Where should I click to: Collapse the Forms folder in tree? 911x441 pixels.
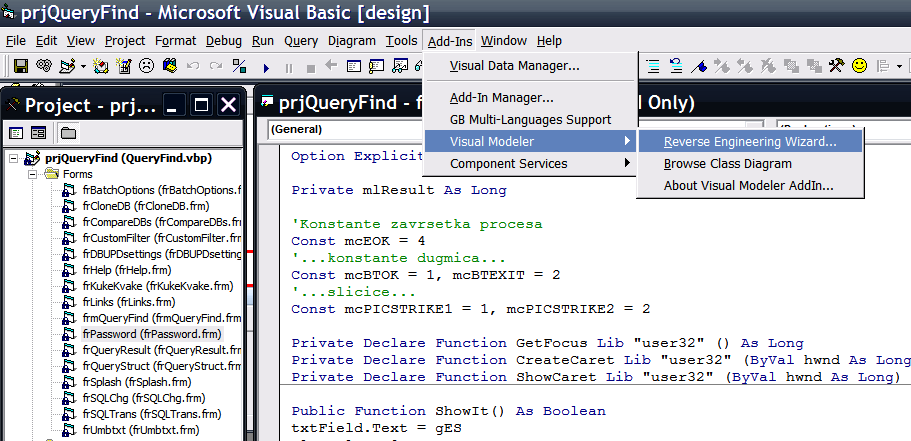point(31,174)
